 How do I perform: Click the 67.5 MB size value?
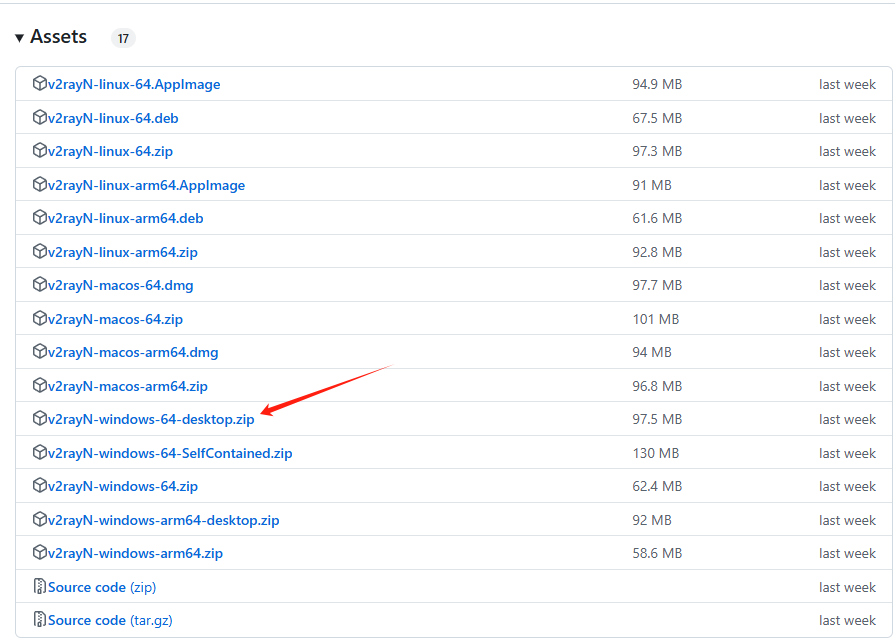point(657,118)
